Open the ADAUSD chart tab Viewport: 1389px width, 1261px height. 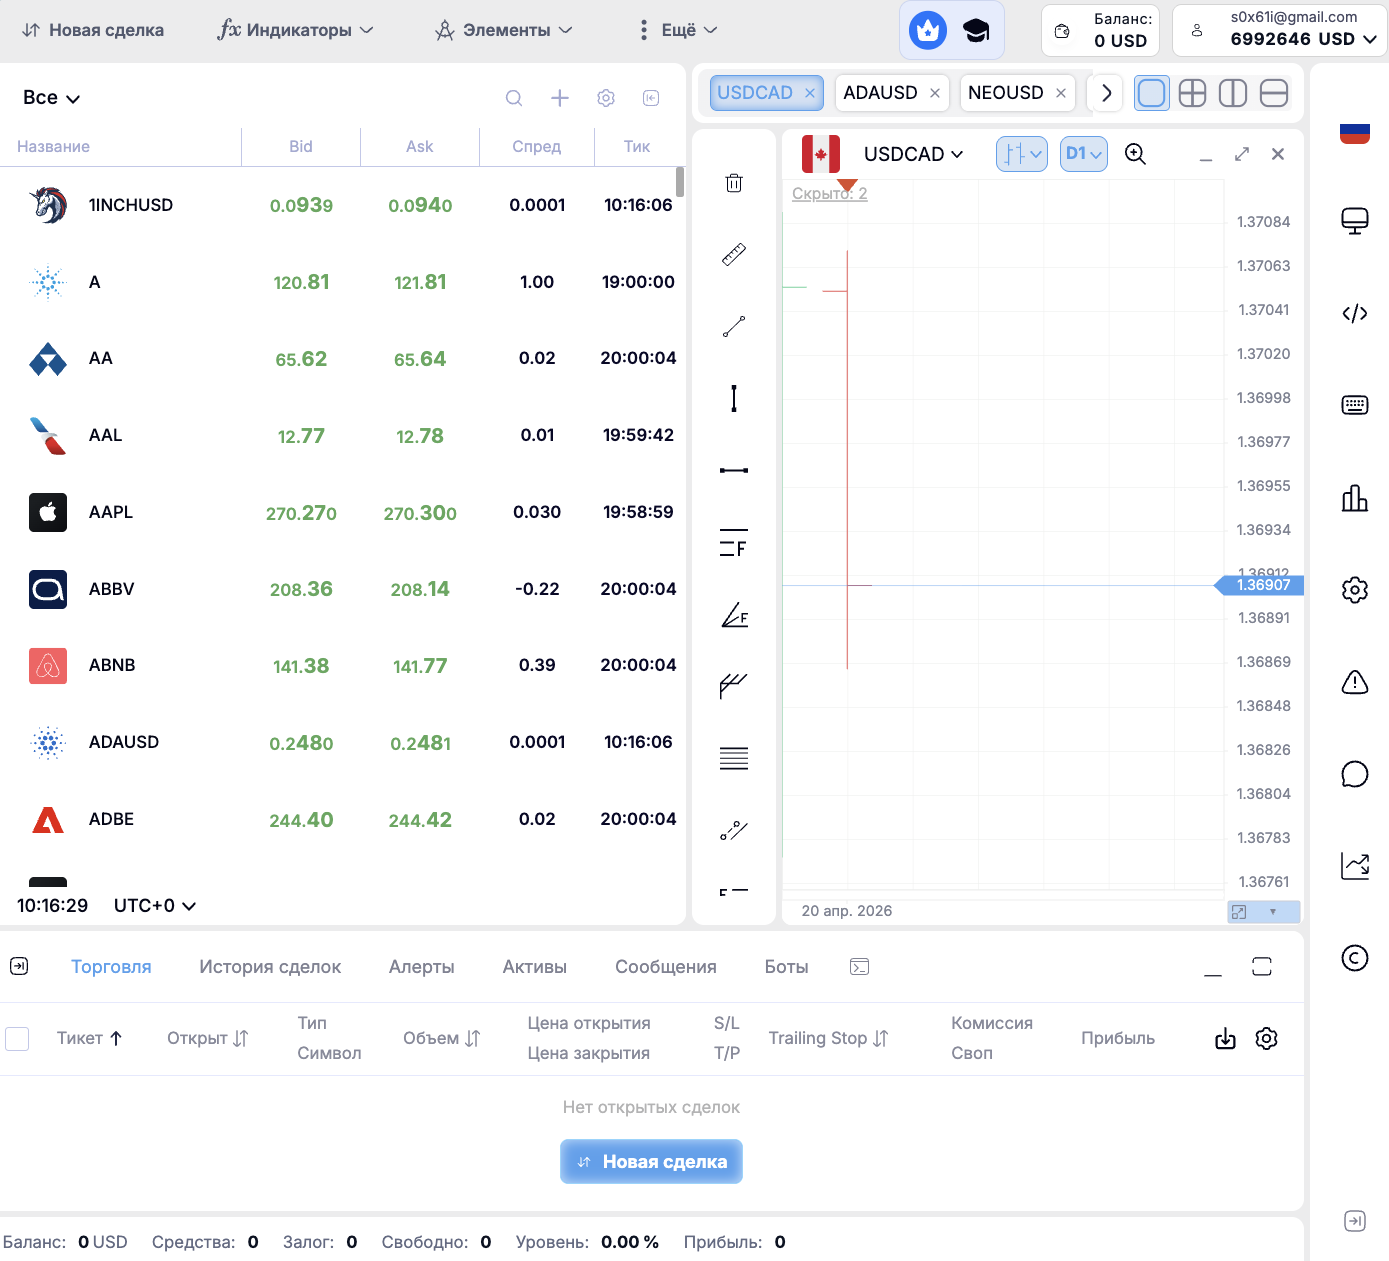(880, 93)
